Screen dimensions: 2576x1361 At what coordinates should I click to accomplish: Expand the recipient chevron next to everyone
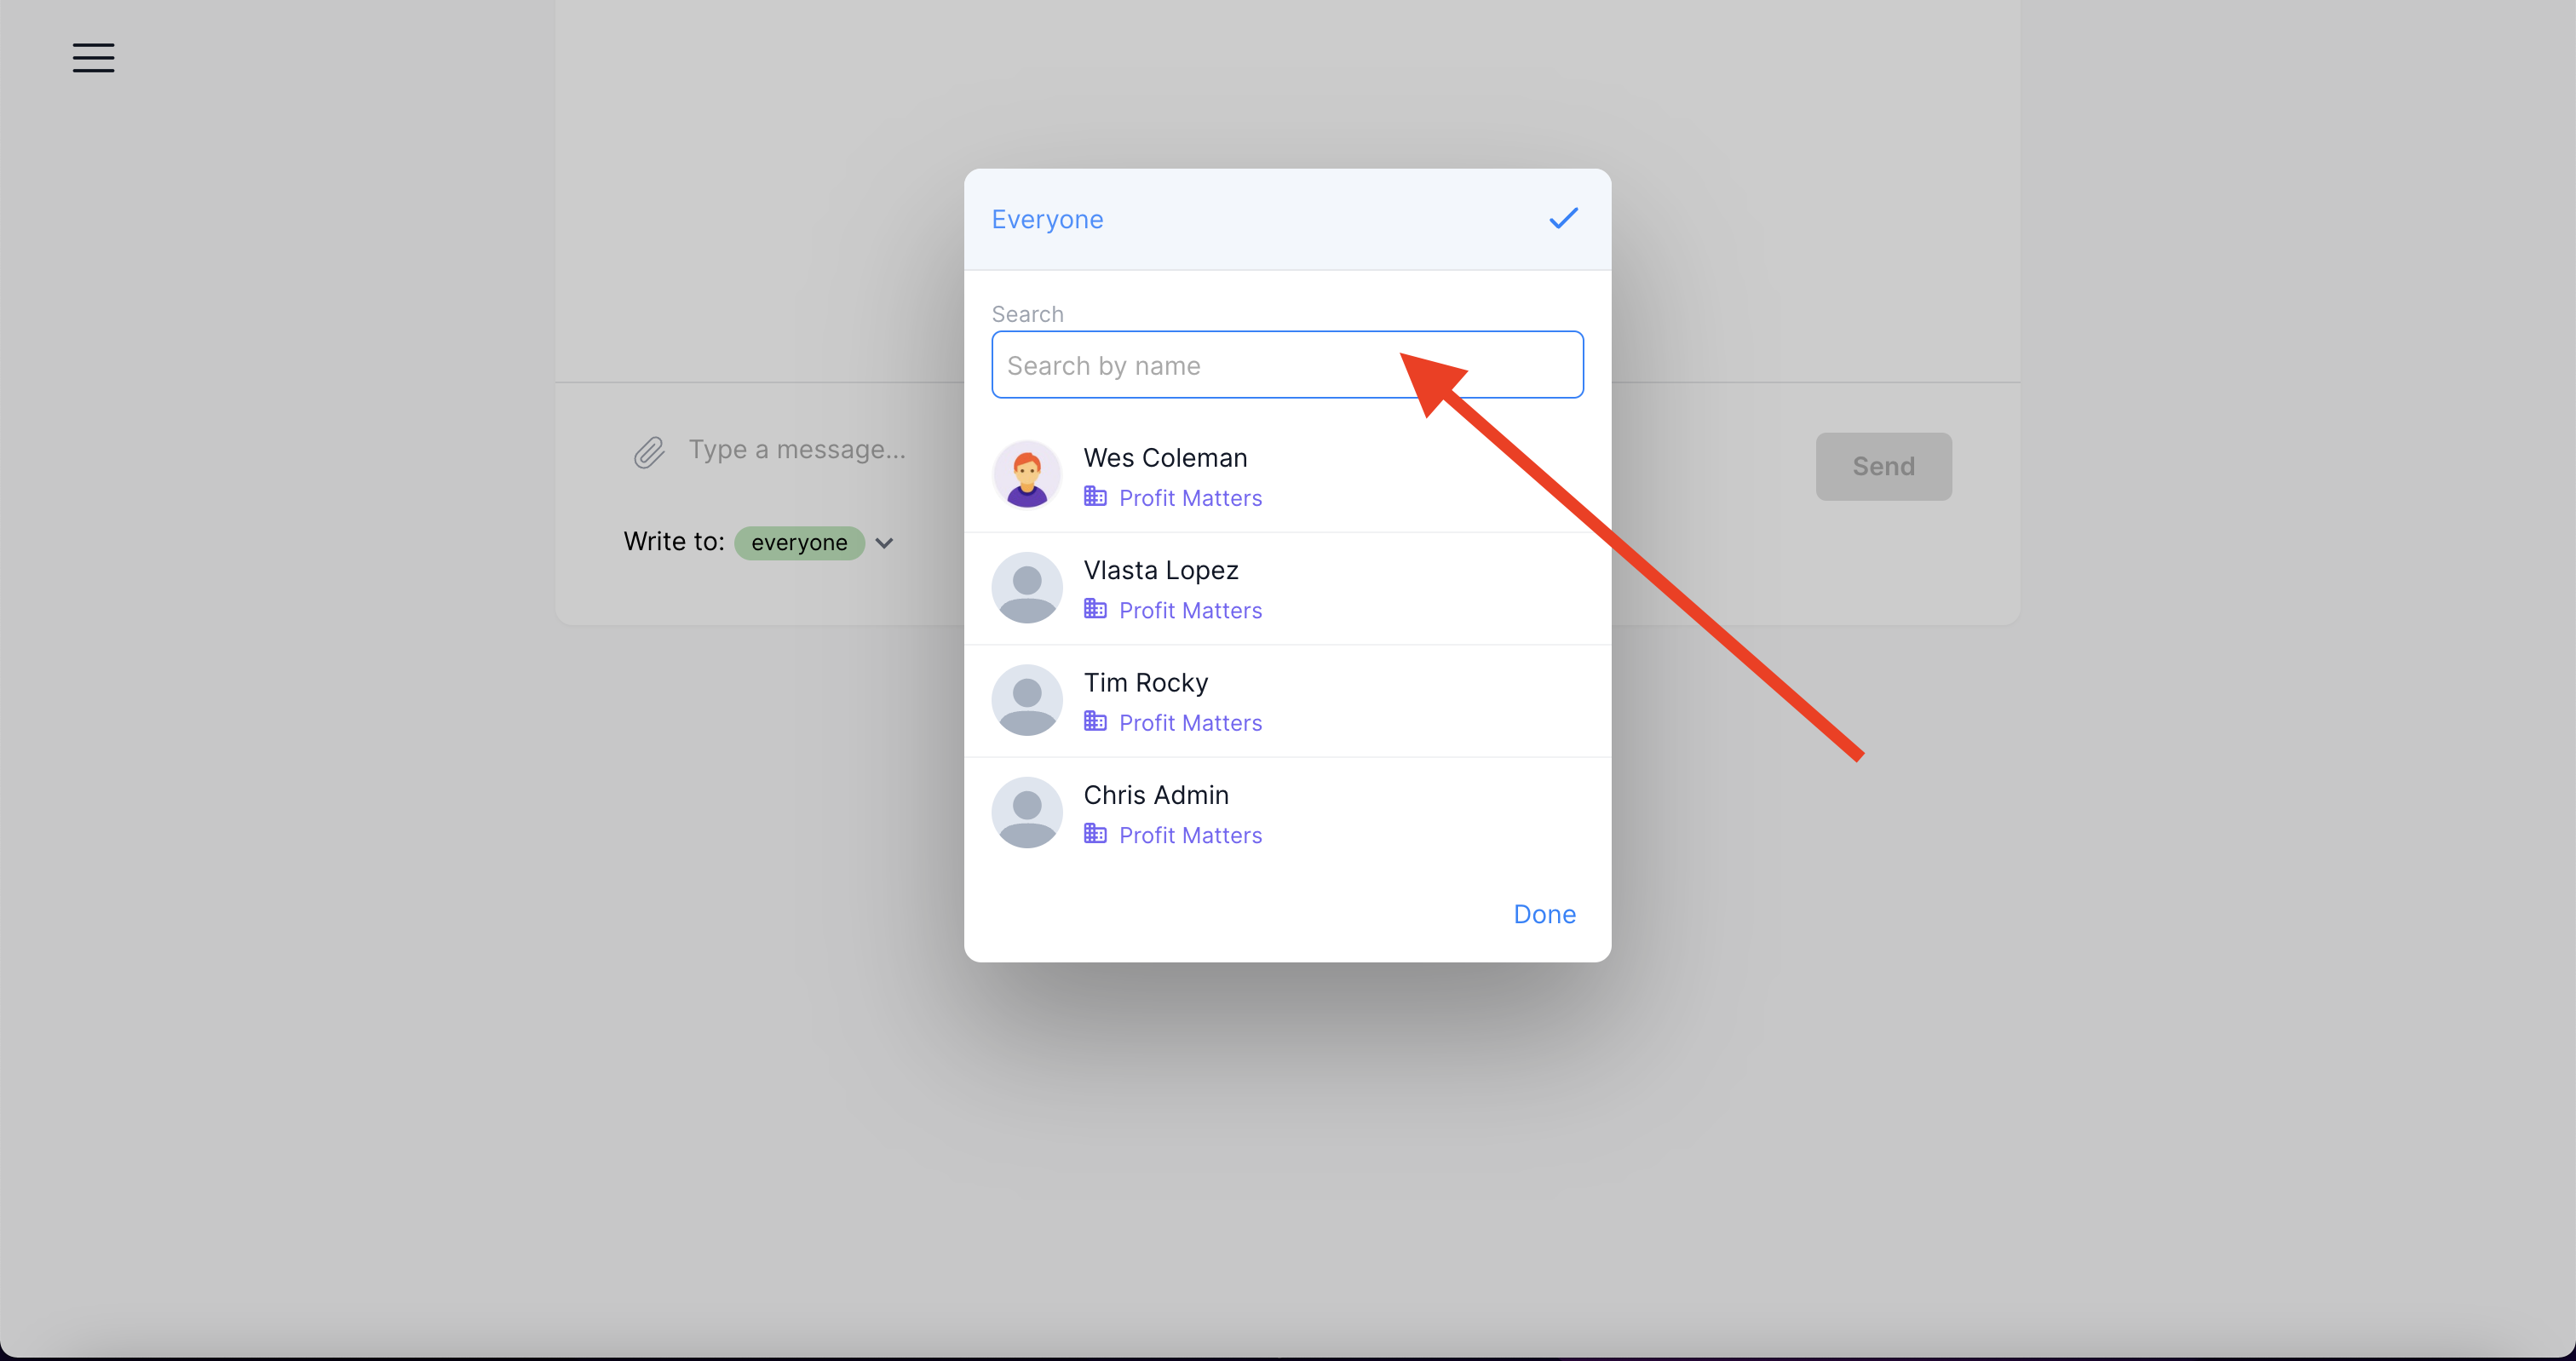(884, 542)
